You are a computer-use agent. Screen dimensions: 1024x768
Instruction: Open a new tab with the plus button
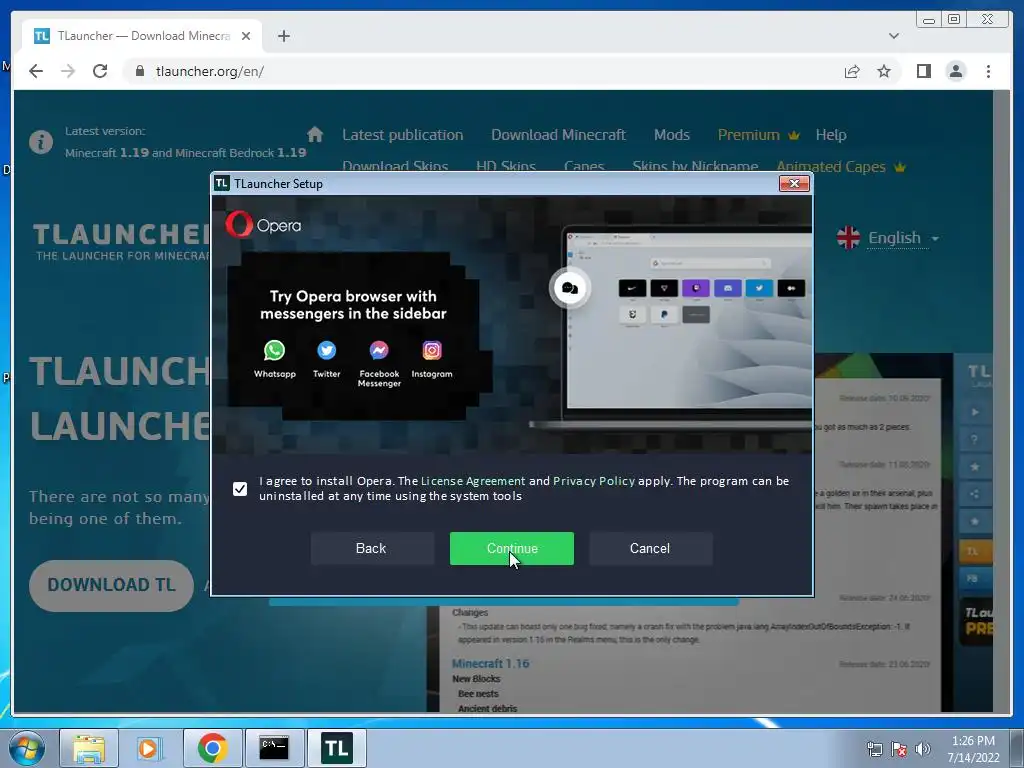283,36
